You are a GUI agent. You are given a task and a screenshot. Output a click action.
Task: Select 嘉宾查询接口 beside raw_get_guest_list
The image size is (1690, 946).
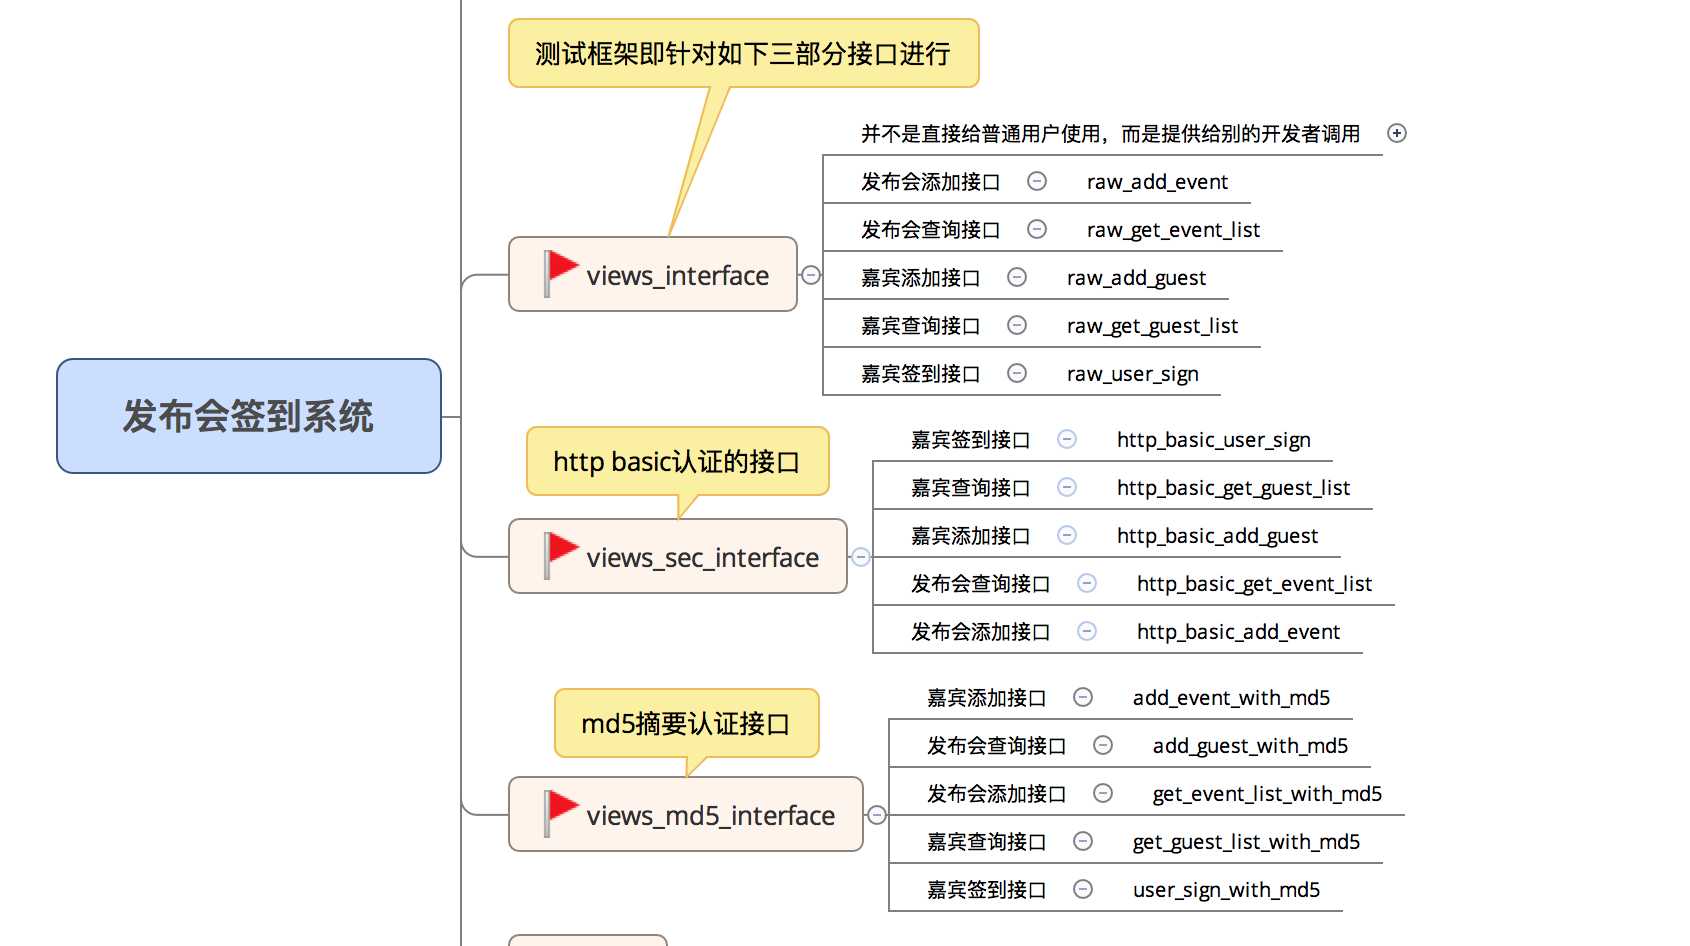coord(921,326)
